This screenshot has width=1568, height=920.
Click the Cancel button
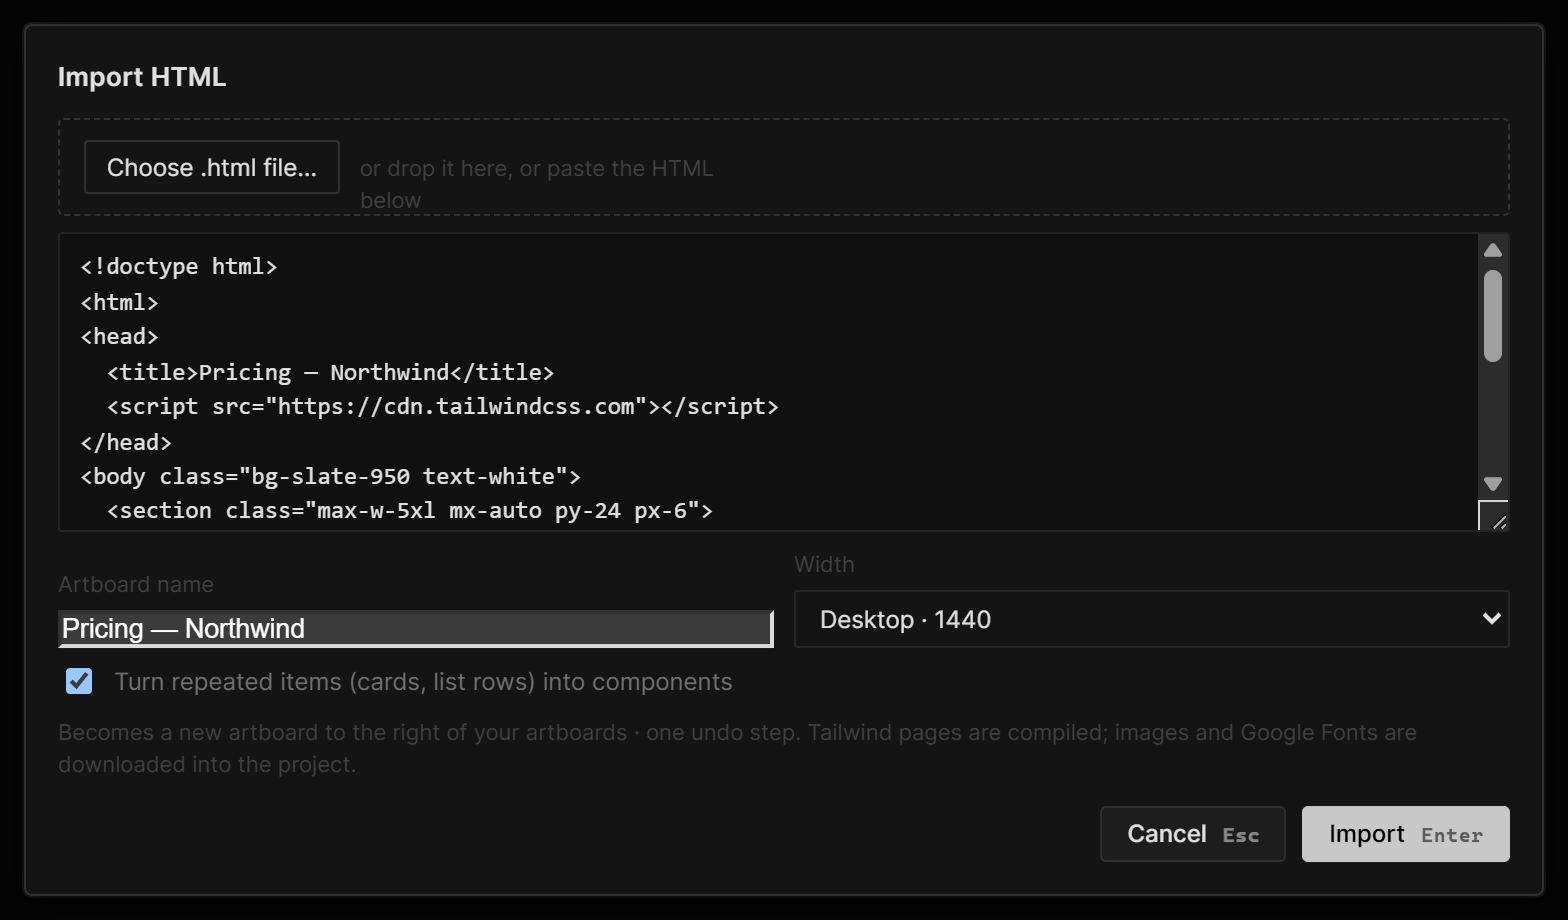pos(1192,834)
